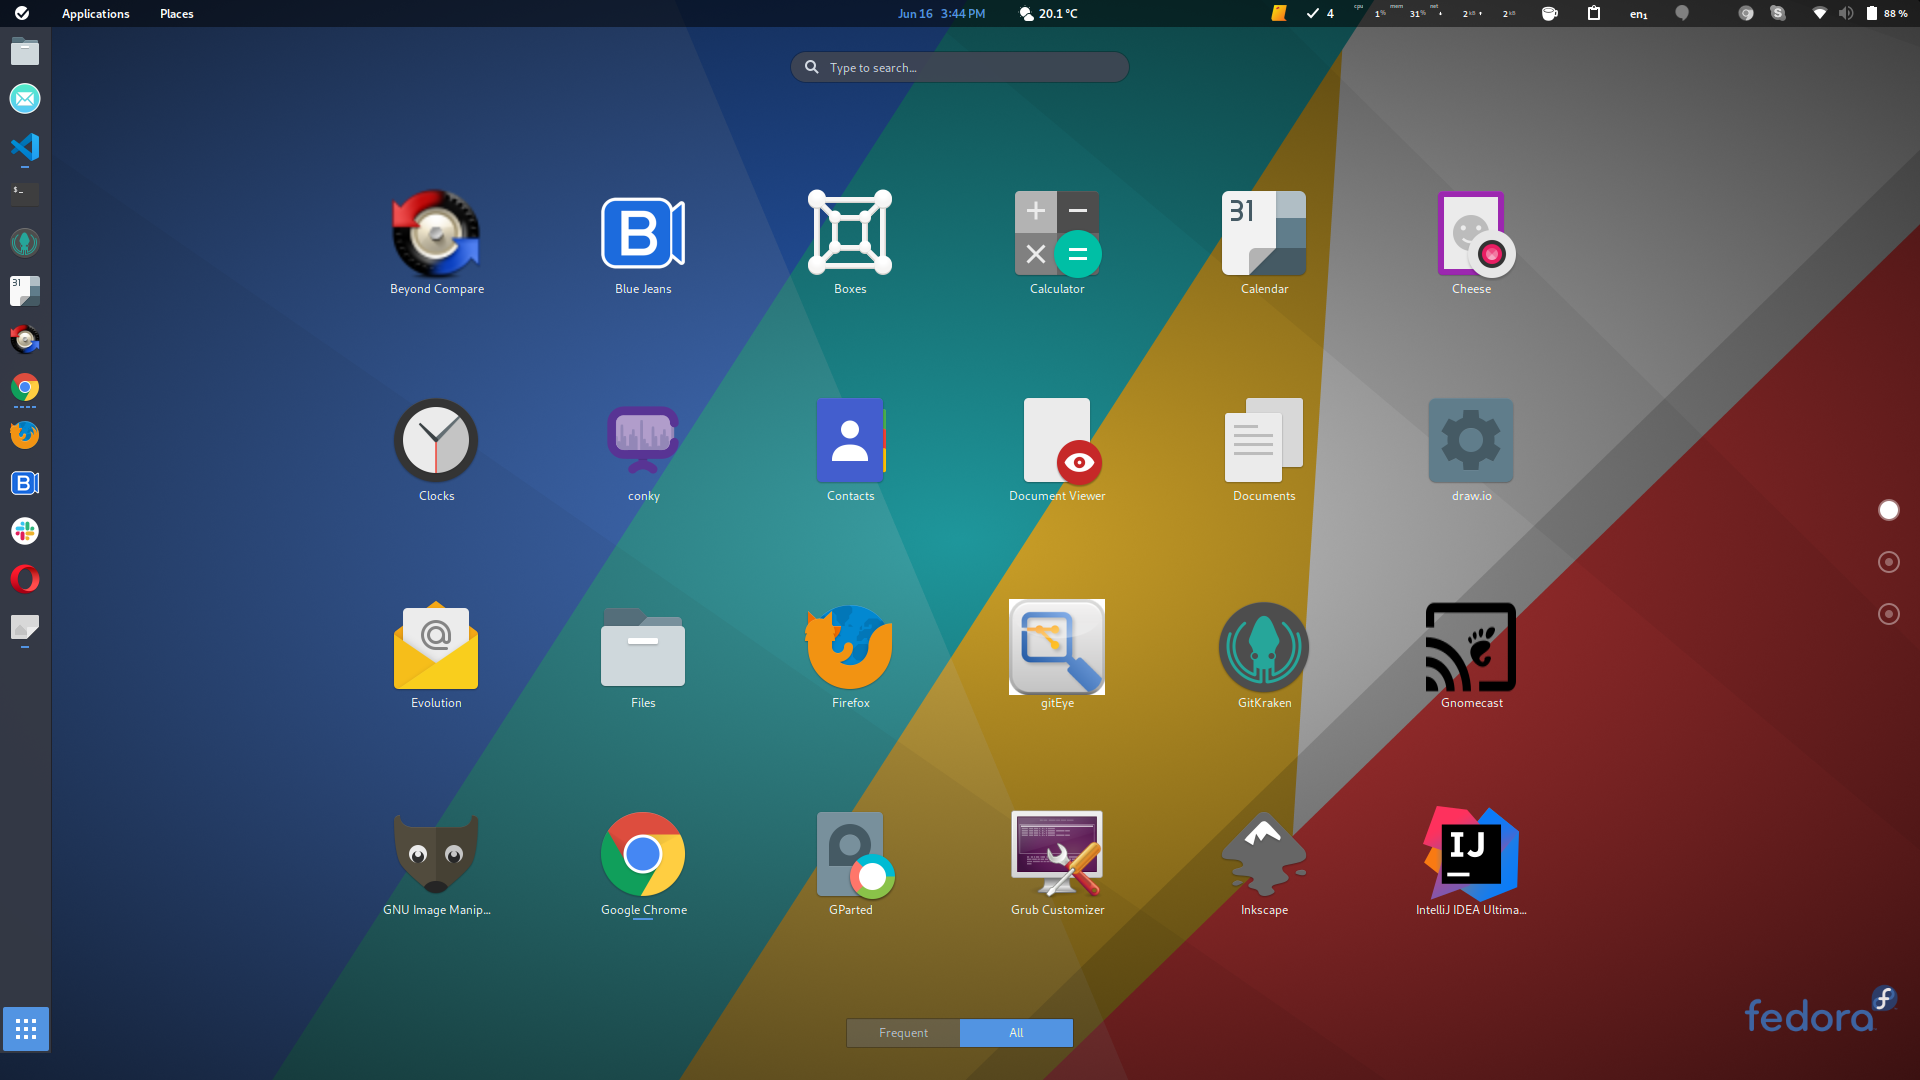The height and width of the screenshot is (1080, 1920).
Task: Open the system volume control
Action: click(x=1844, y=13)
